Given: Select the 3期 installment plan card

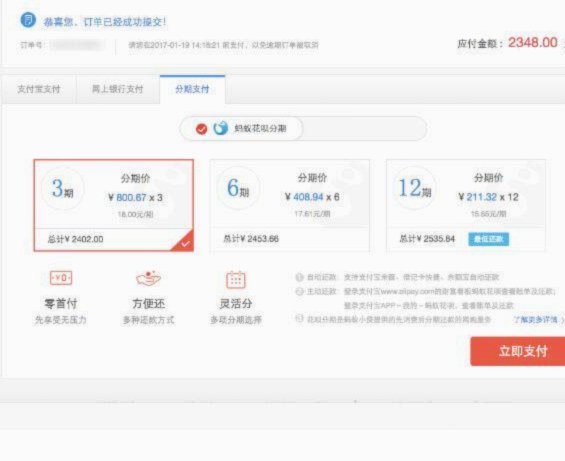Looking at the screenshot, I should point(114,205).
